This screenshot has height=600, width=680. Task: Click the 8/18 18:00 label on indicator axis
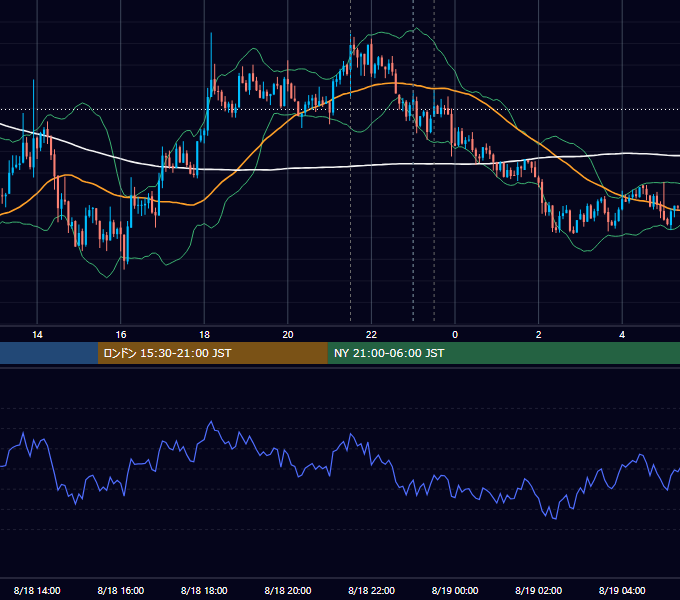click(204, 590)
